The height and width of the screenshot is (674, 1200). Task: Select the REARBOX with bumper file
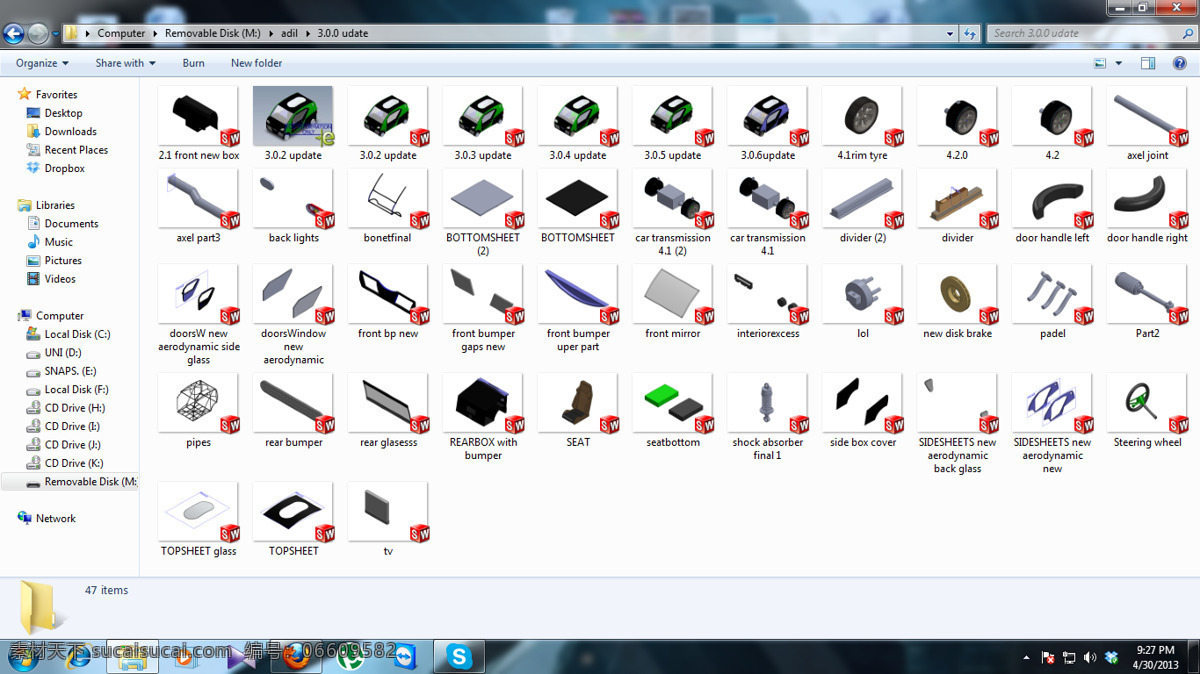click(482, 417)
